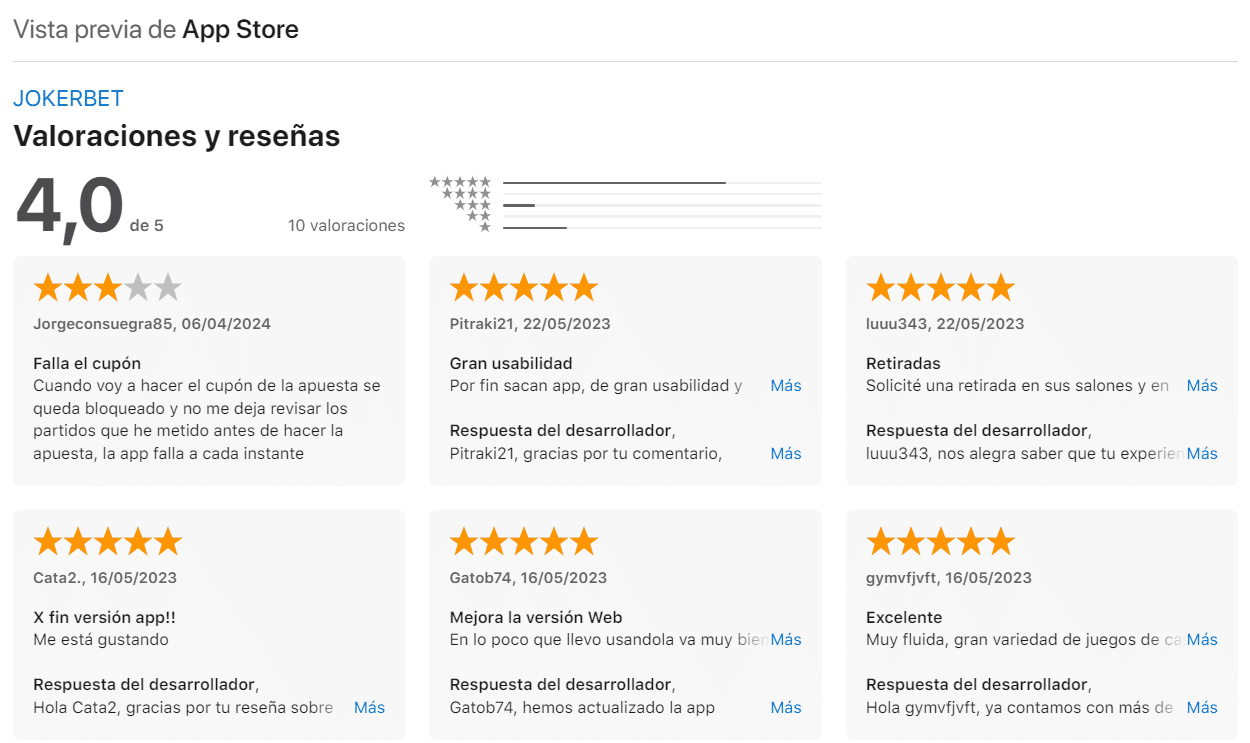The width and height of the screenshot is (1250, 743).
Task: Expand developer response to luuu343 with Más
Action: pyautogui.click(x=1202, y=454)
